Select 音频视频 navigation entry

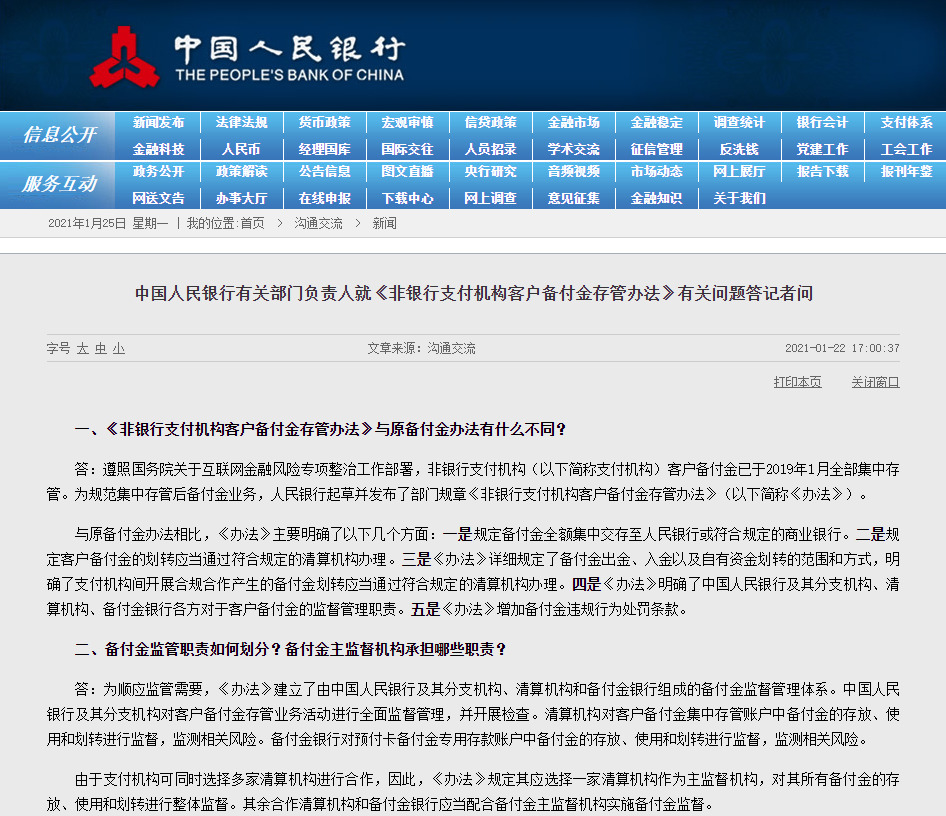click(x=574, y=171)
